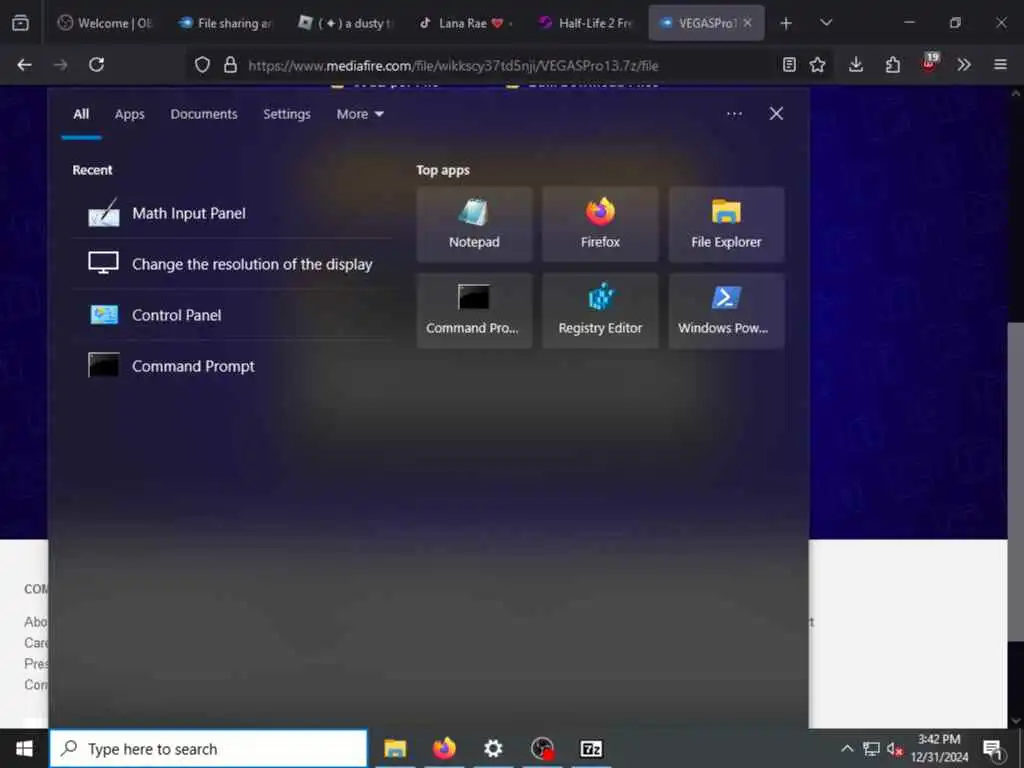The image size is (1024, 768).
Task: Go forward in Firefox
Action: [x=60, y=65]
